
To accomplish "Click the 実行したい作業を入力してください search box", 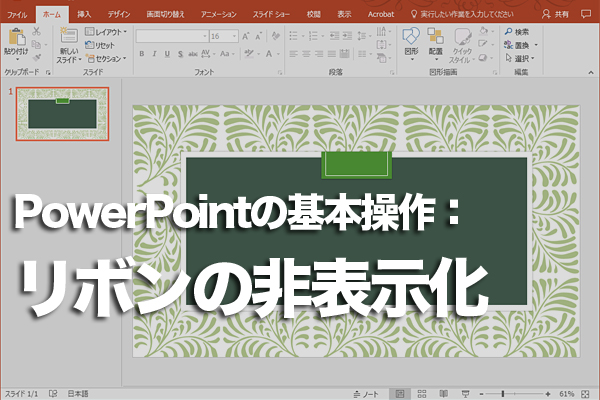I will tap(462, 15).
